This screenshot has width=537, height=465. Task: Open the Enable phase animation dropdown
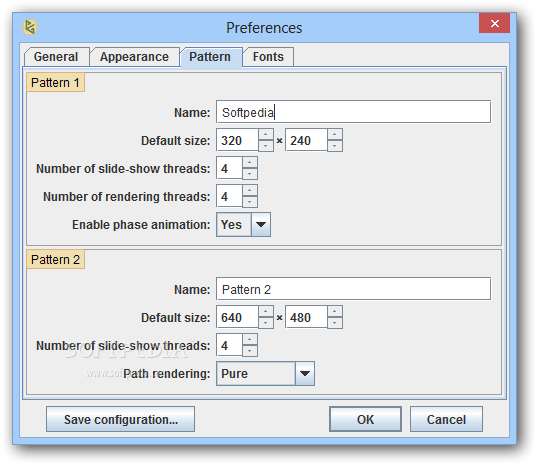tap(261, 225)
